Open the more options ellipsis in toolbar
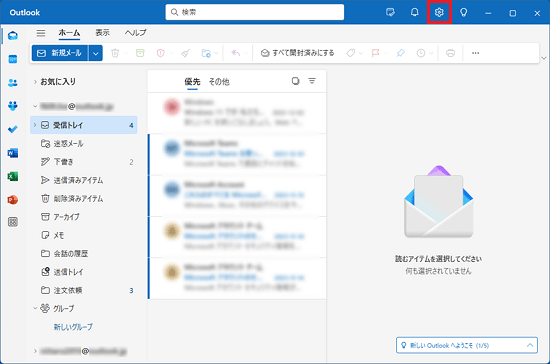550x364 pixels. pos(475,53)
